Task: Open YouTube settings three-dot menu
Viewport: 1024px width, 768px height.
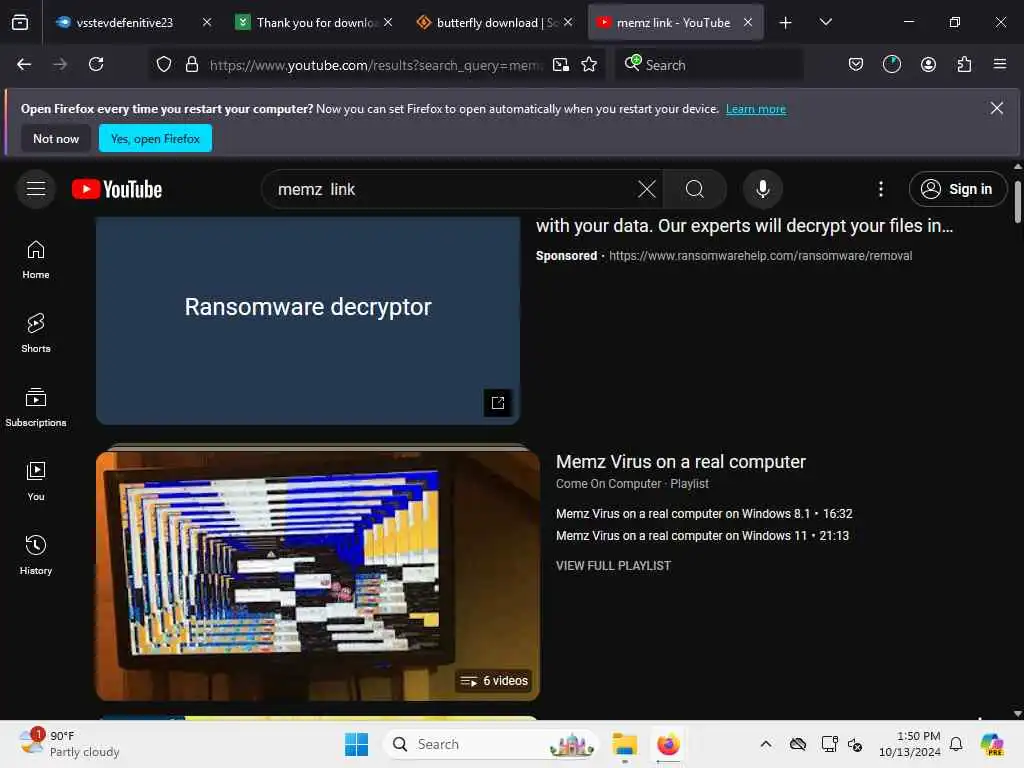Action: pyautogui.click(x=881, y=189)
